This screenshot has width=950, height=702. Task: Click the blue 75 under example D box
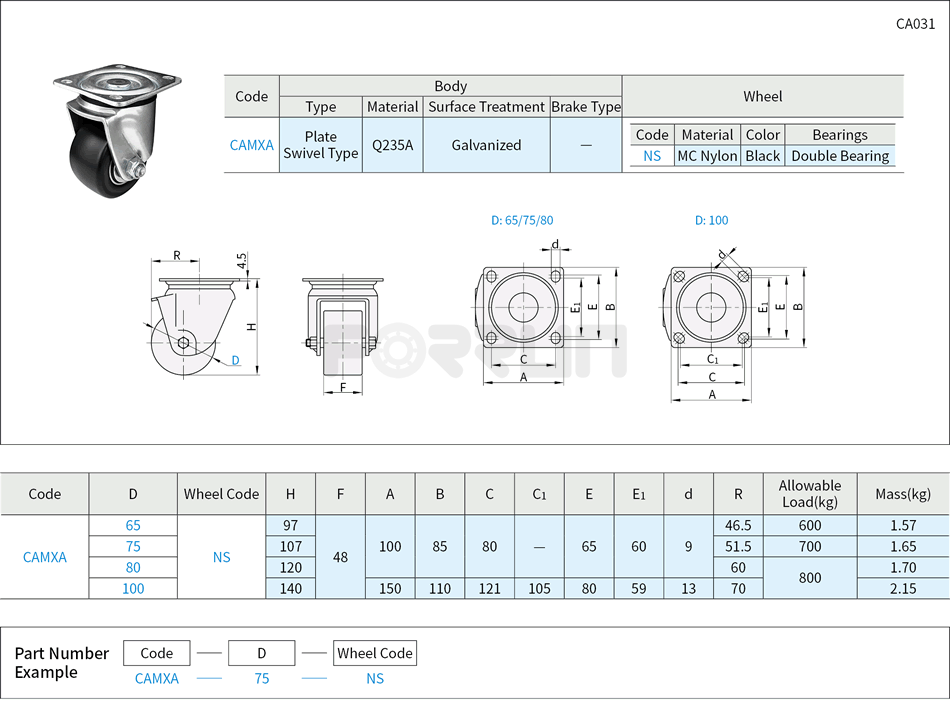point(261,678)
